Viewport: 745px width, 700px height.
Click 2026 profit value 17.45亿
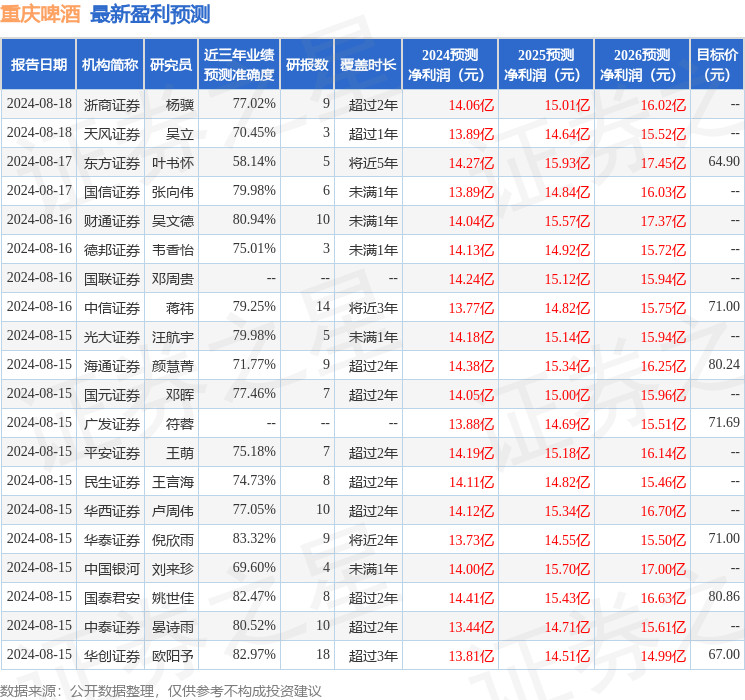663,163
